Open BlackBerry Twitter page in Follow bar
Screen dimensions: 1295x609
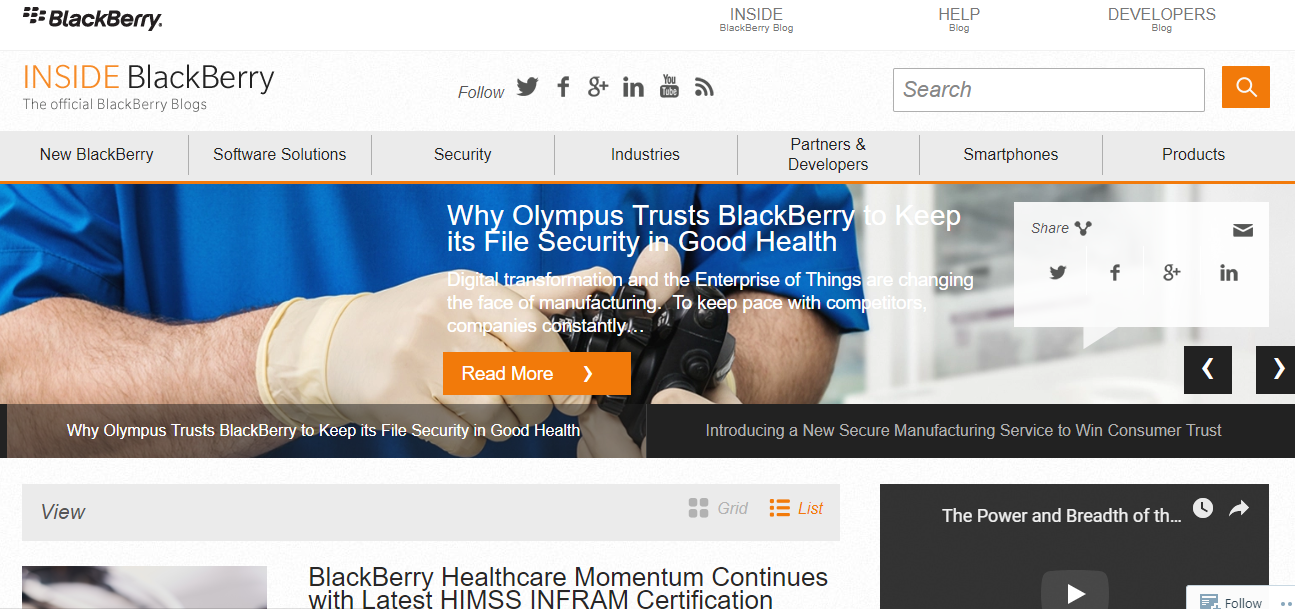(x=528, y=87)
